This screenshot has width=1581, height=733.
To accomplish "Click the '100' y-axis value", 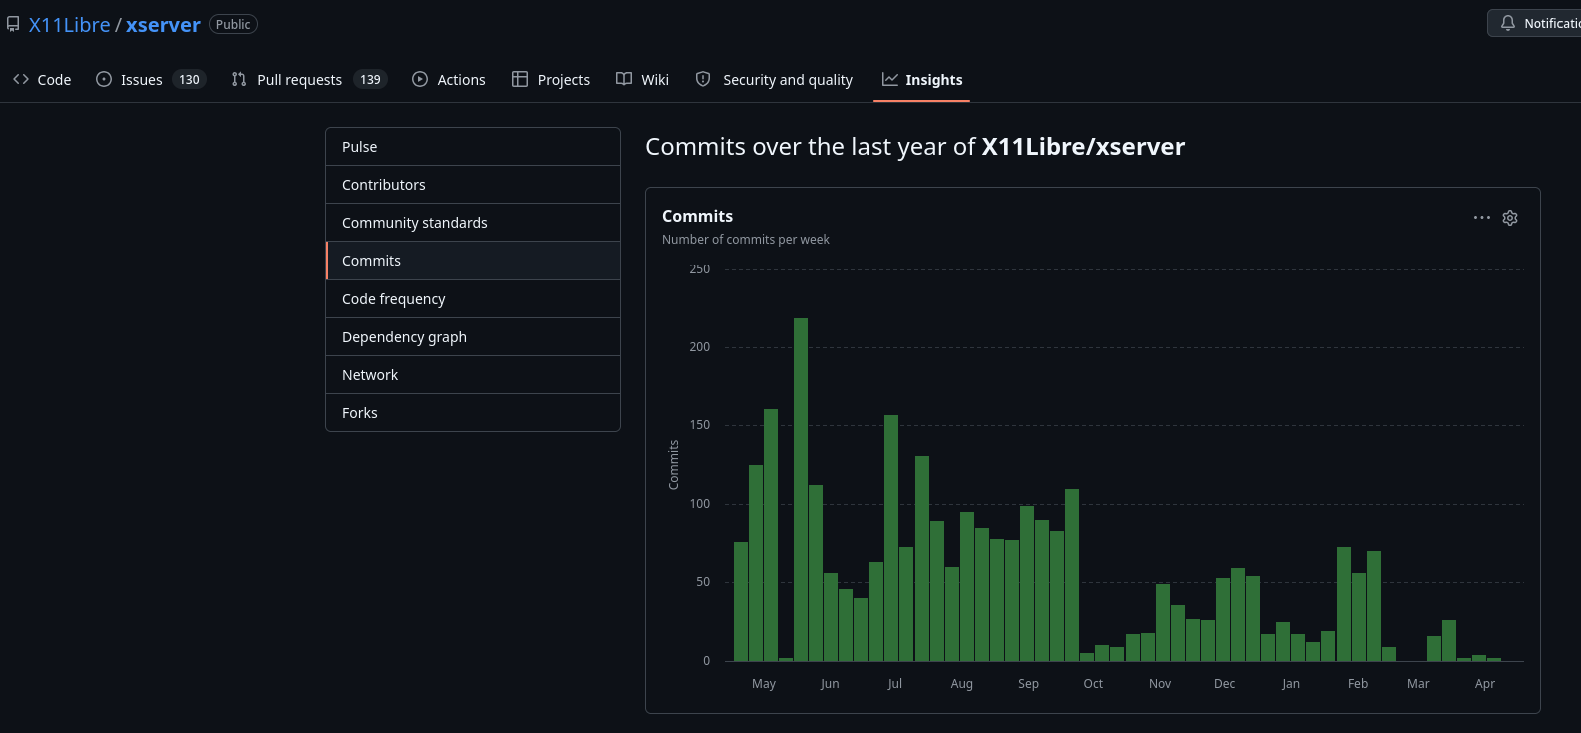I will click(700, 504).
